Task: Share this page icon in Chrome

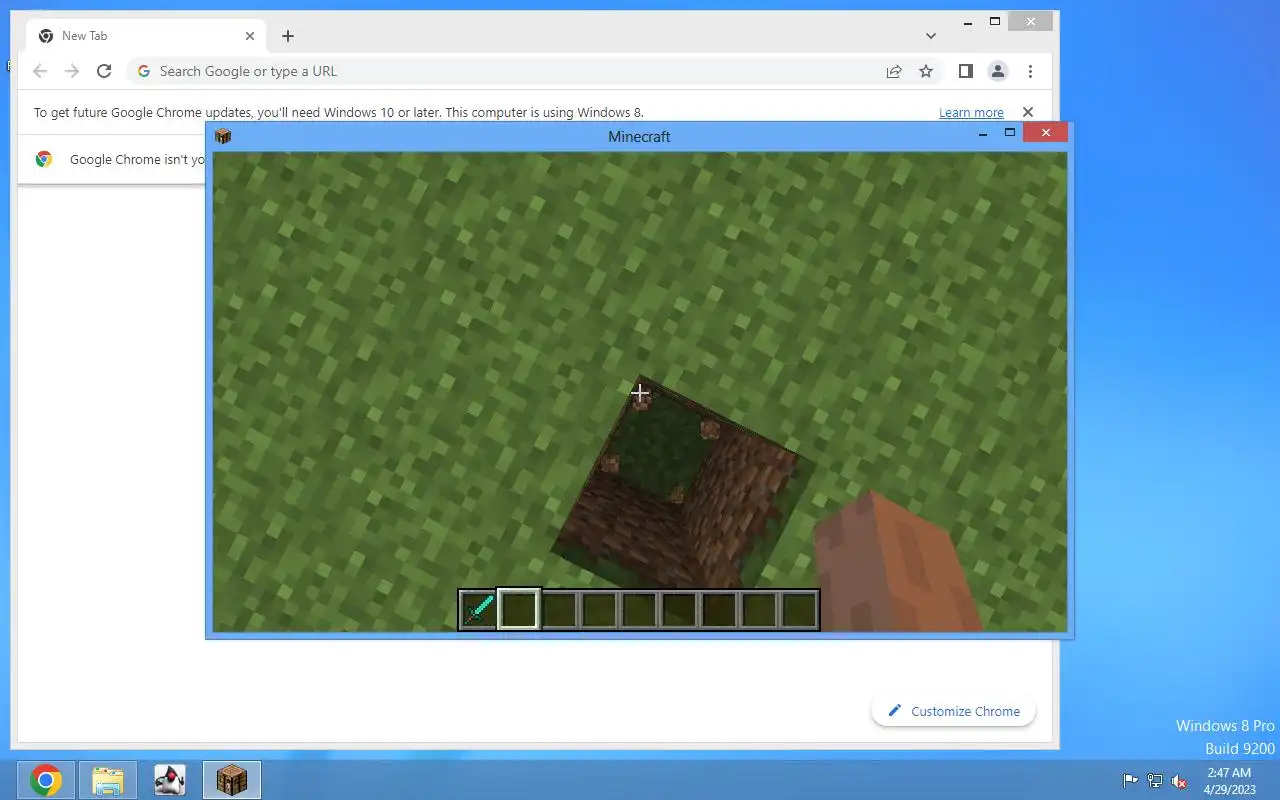Action: click(x=894, y=71)
